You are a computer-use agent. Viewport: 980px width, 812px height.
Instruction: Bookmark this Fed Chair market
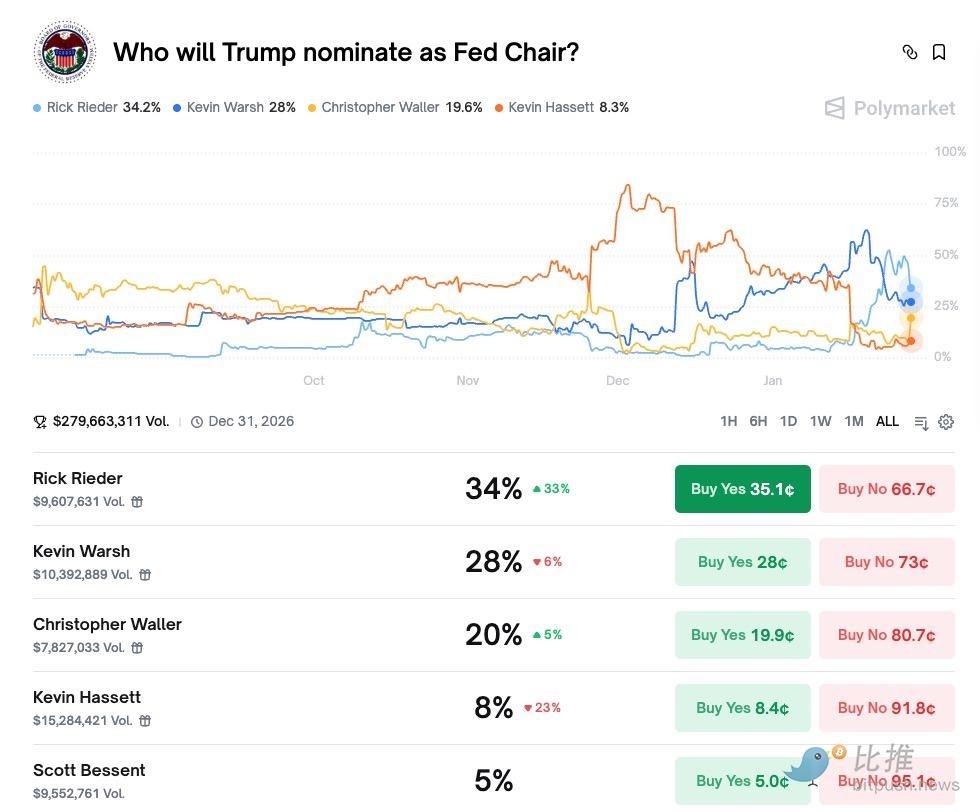click(939, 52)
